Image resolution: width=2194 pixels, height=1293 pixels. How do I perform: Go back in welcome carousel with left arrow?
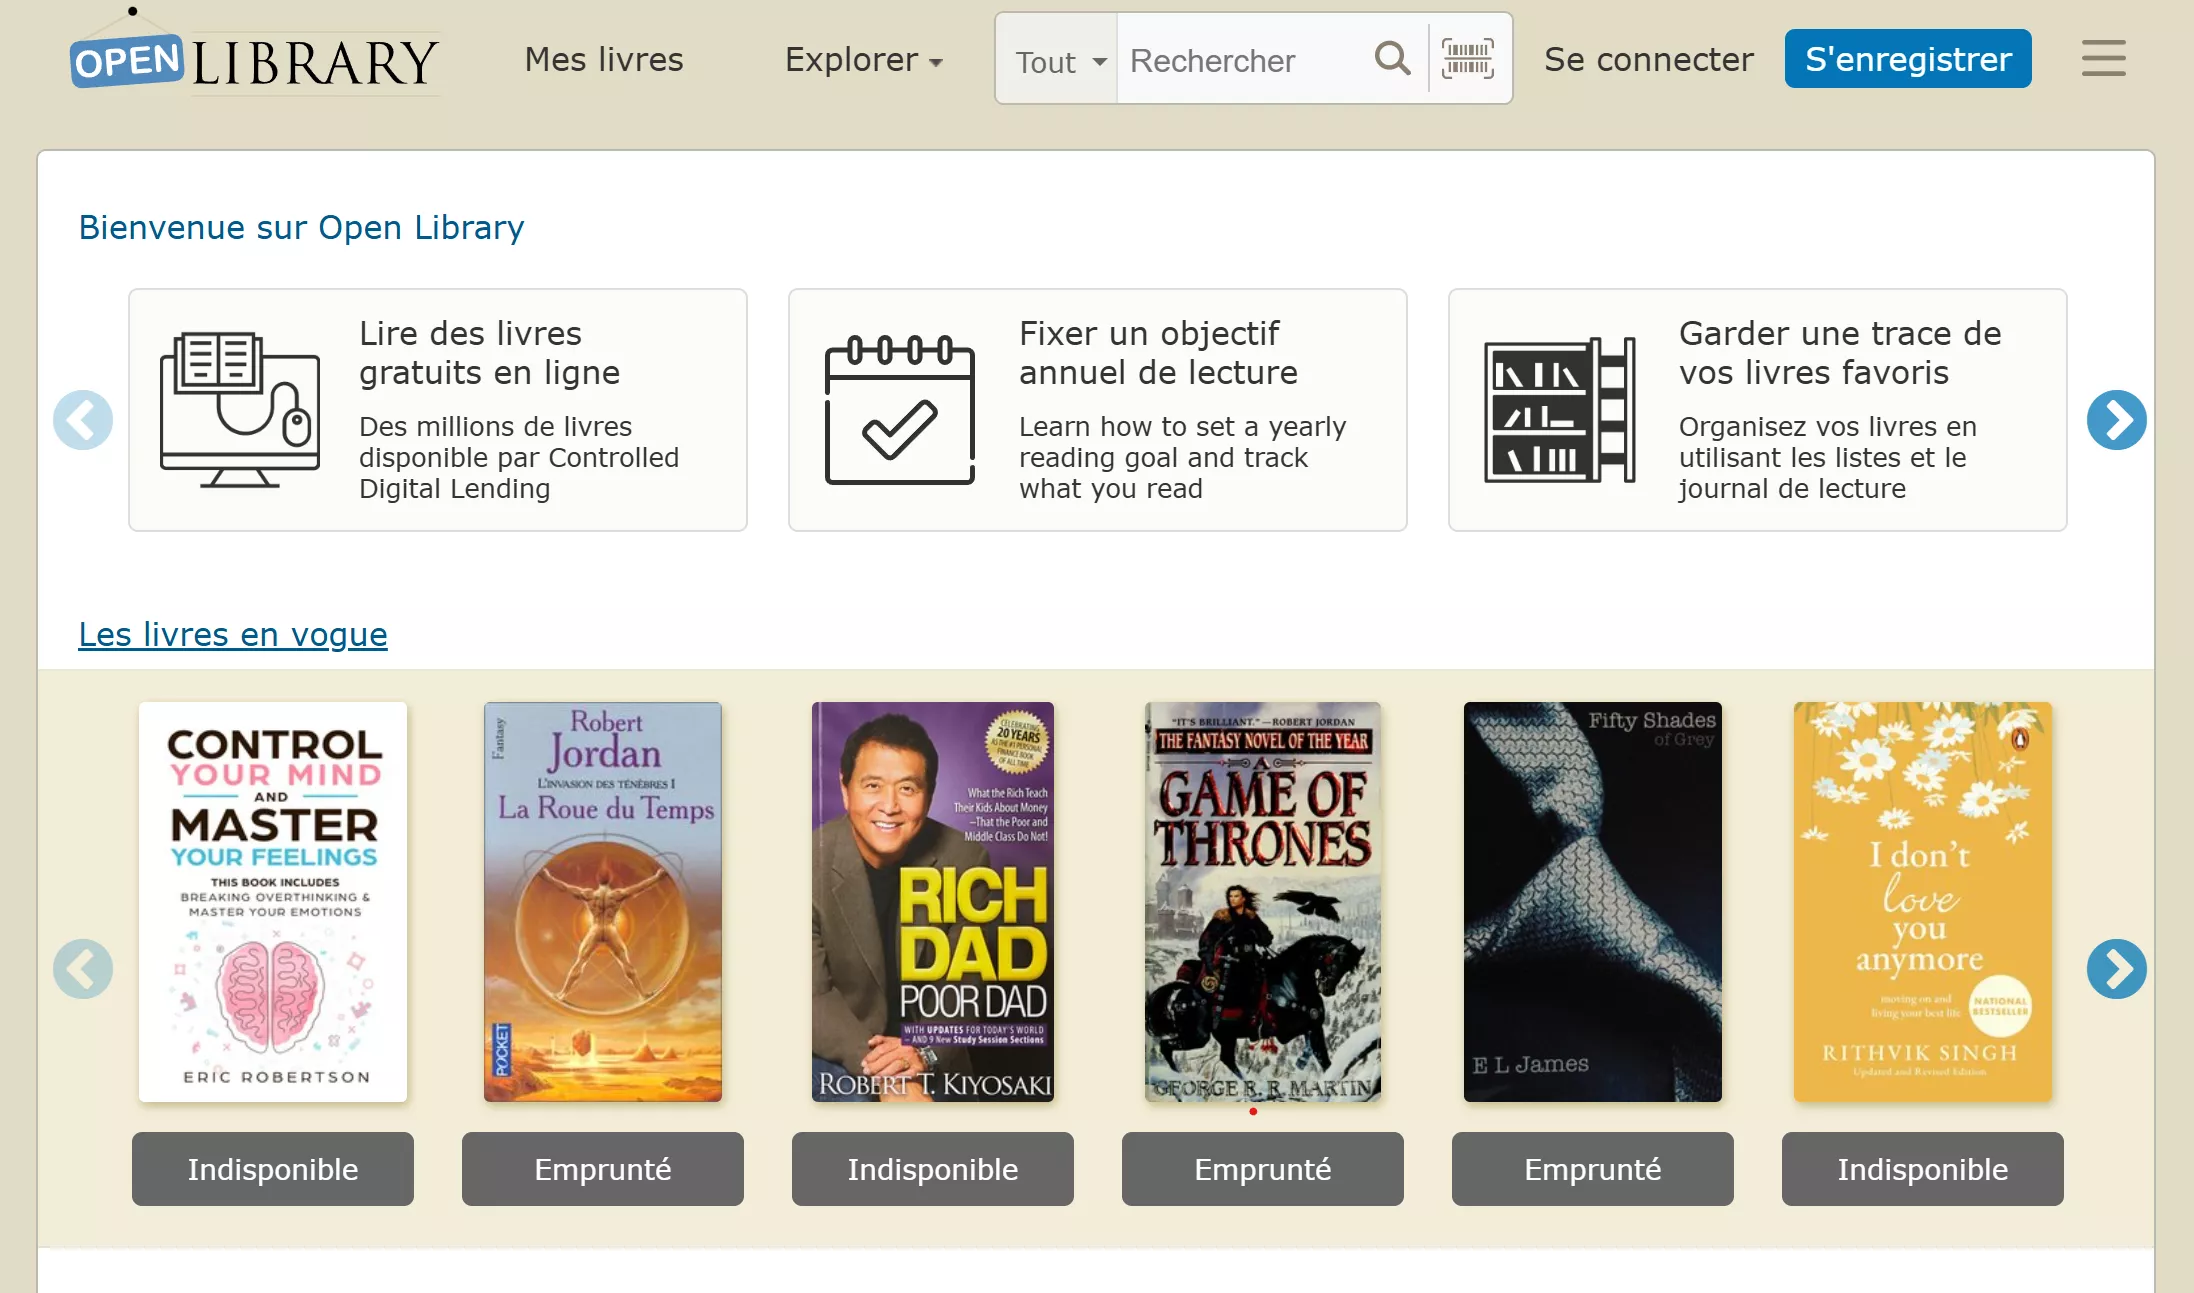point(83,420)
